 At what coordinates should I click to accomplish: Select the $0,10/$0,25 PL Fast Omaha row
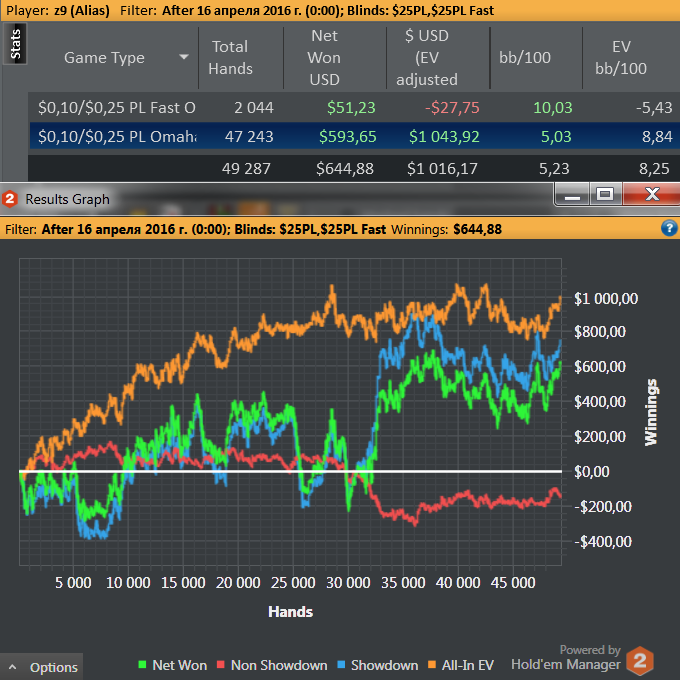tap(354, 107)
